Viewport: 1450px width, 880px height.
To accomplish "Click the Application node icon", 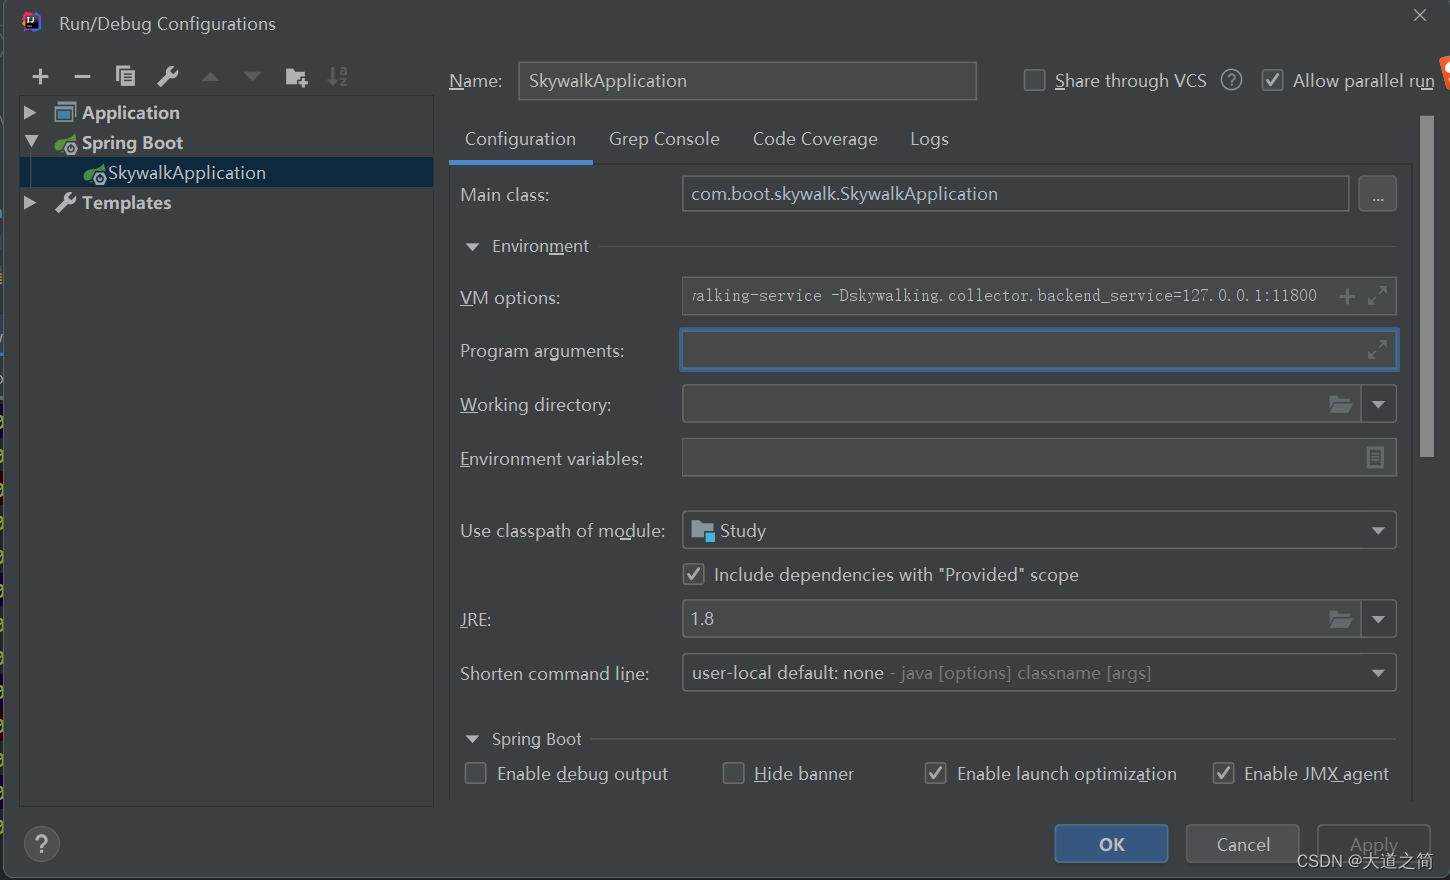I will pos(65,112).
